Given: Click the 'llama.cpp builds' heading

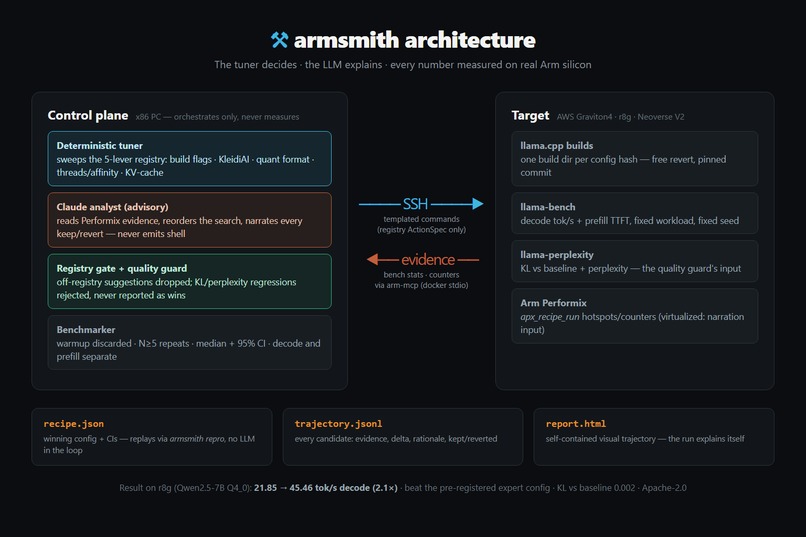Looking at the screenshot, I should click(x=557, y=145).
